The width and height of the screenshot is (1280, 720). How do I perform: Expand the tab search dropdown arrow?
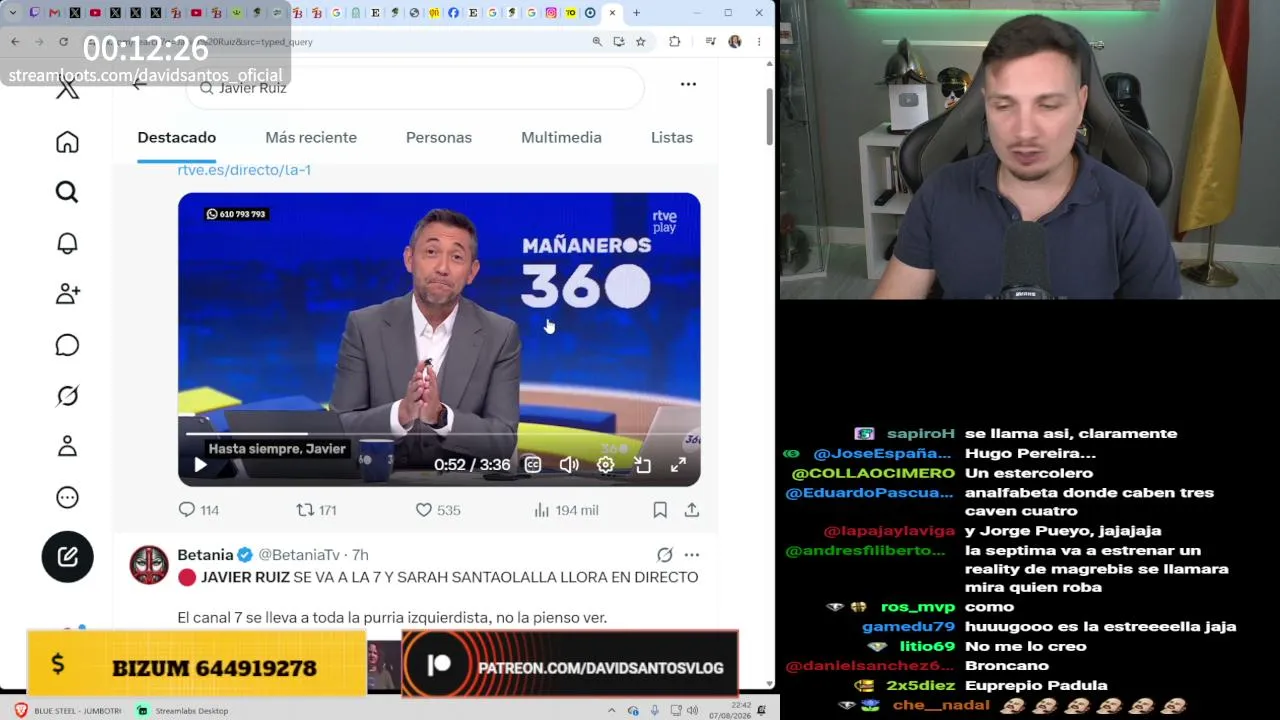click(15, 13)
